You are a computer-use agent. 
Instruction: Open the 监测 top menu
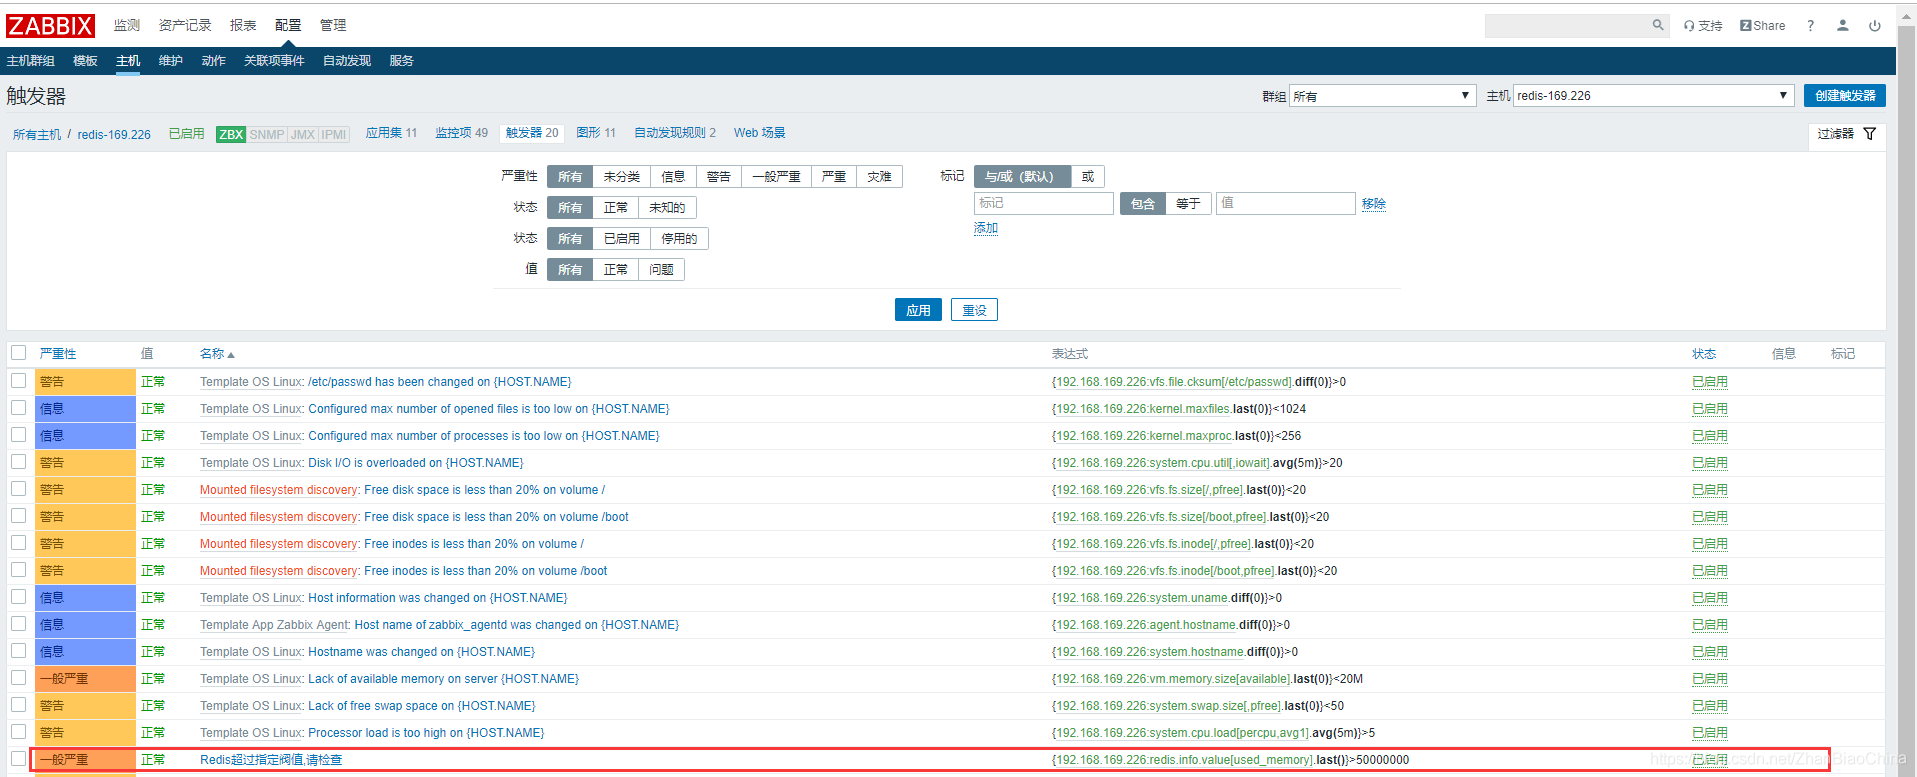[x=127, y=25]
